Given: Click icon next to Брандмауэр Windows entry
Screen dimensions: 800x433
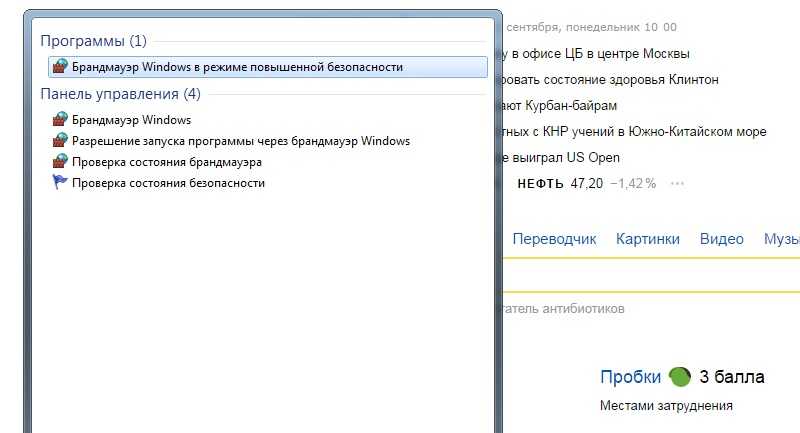Looking at the screenshot, I should 60,119.
